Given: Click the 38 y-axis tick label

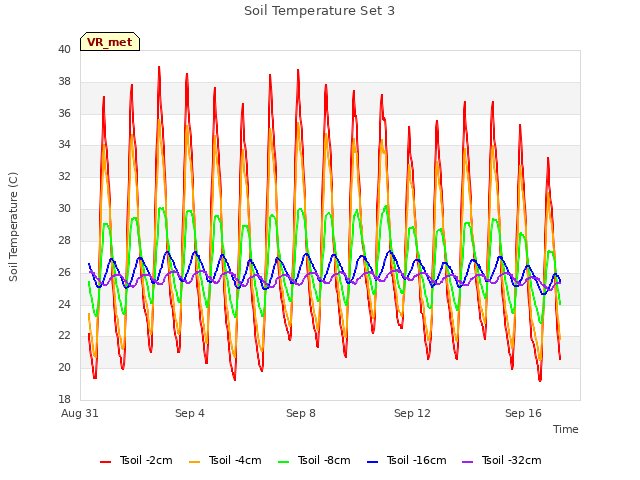Looking at the screenshot, I should click(64, 82).
